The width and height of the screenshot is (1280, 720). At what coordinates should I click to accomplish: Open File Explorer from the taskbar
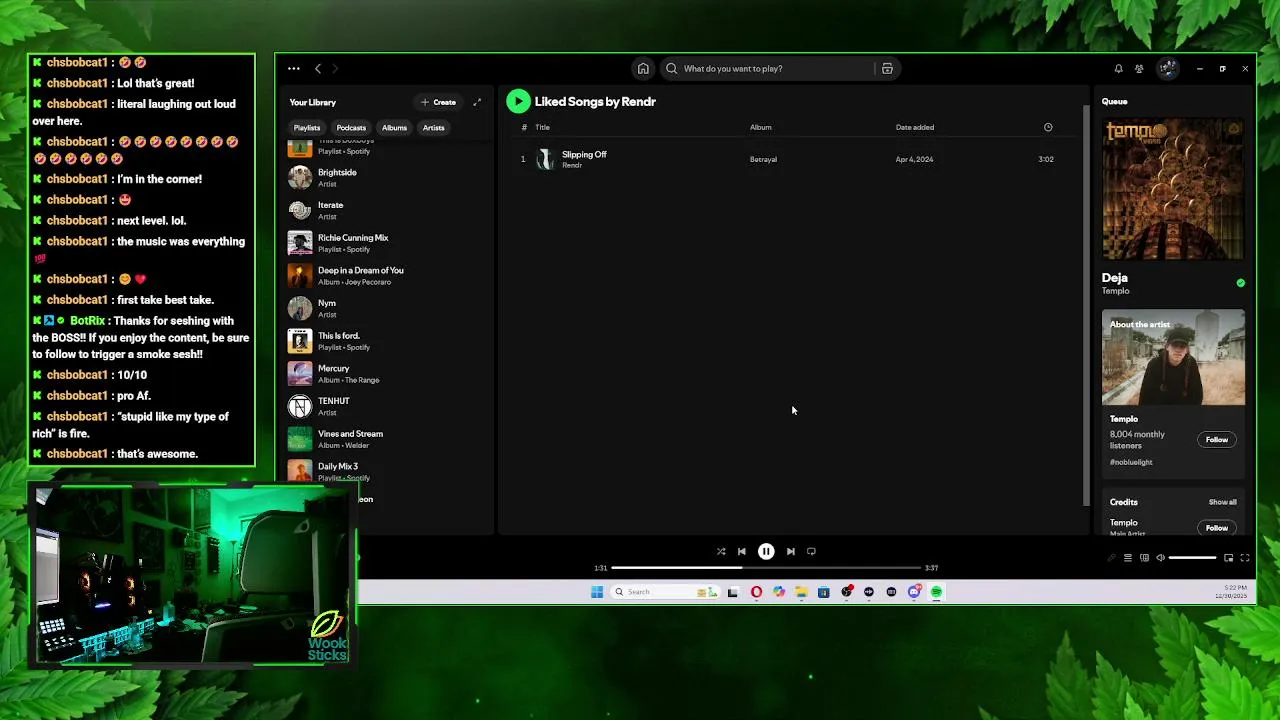pos(801,592)
